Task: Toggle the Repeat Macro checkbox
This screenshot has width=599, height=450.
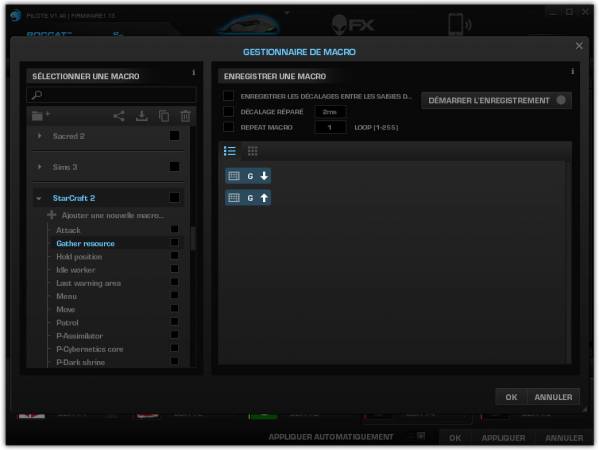Action: tap(228, 126)
